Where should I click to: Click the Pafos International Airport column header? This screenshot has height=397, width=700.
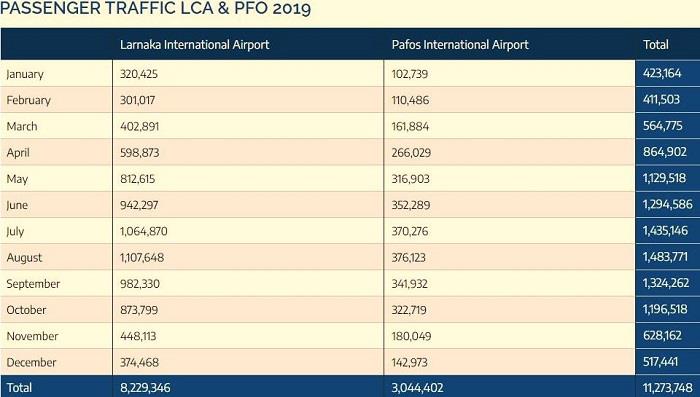(460, 45)
